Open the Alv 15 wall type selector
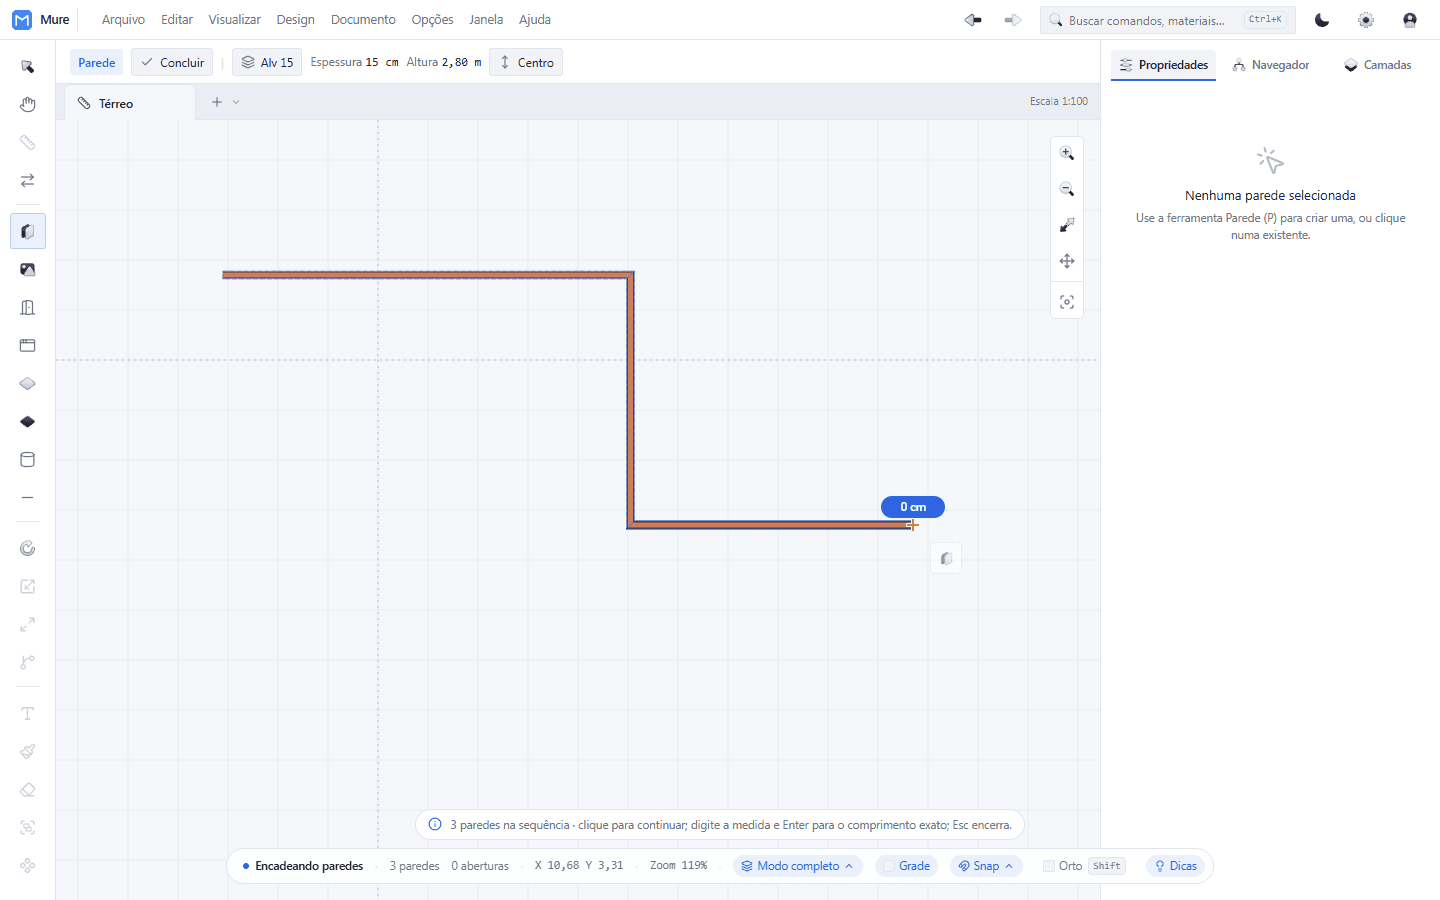1440x900 pixels. (x=267, y=62)
